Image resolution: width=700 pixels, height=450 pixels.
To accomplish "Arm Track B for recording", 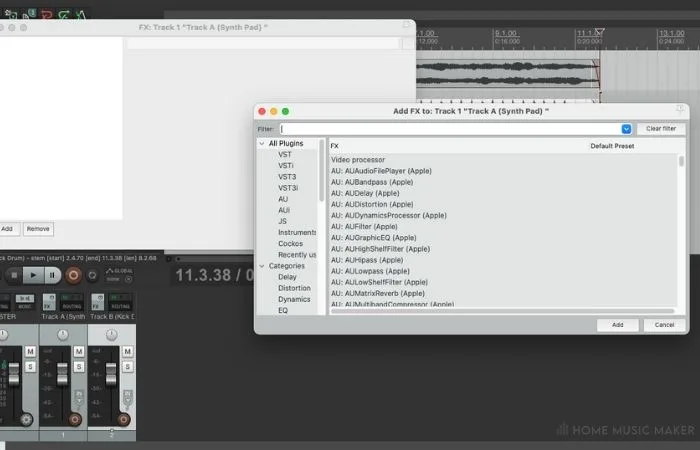I will tap(124, 420).
